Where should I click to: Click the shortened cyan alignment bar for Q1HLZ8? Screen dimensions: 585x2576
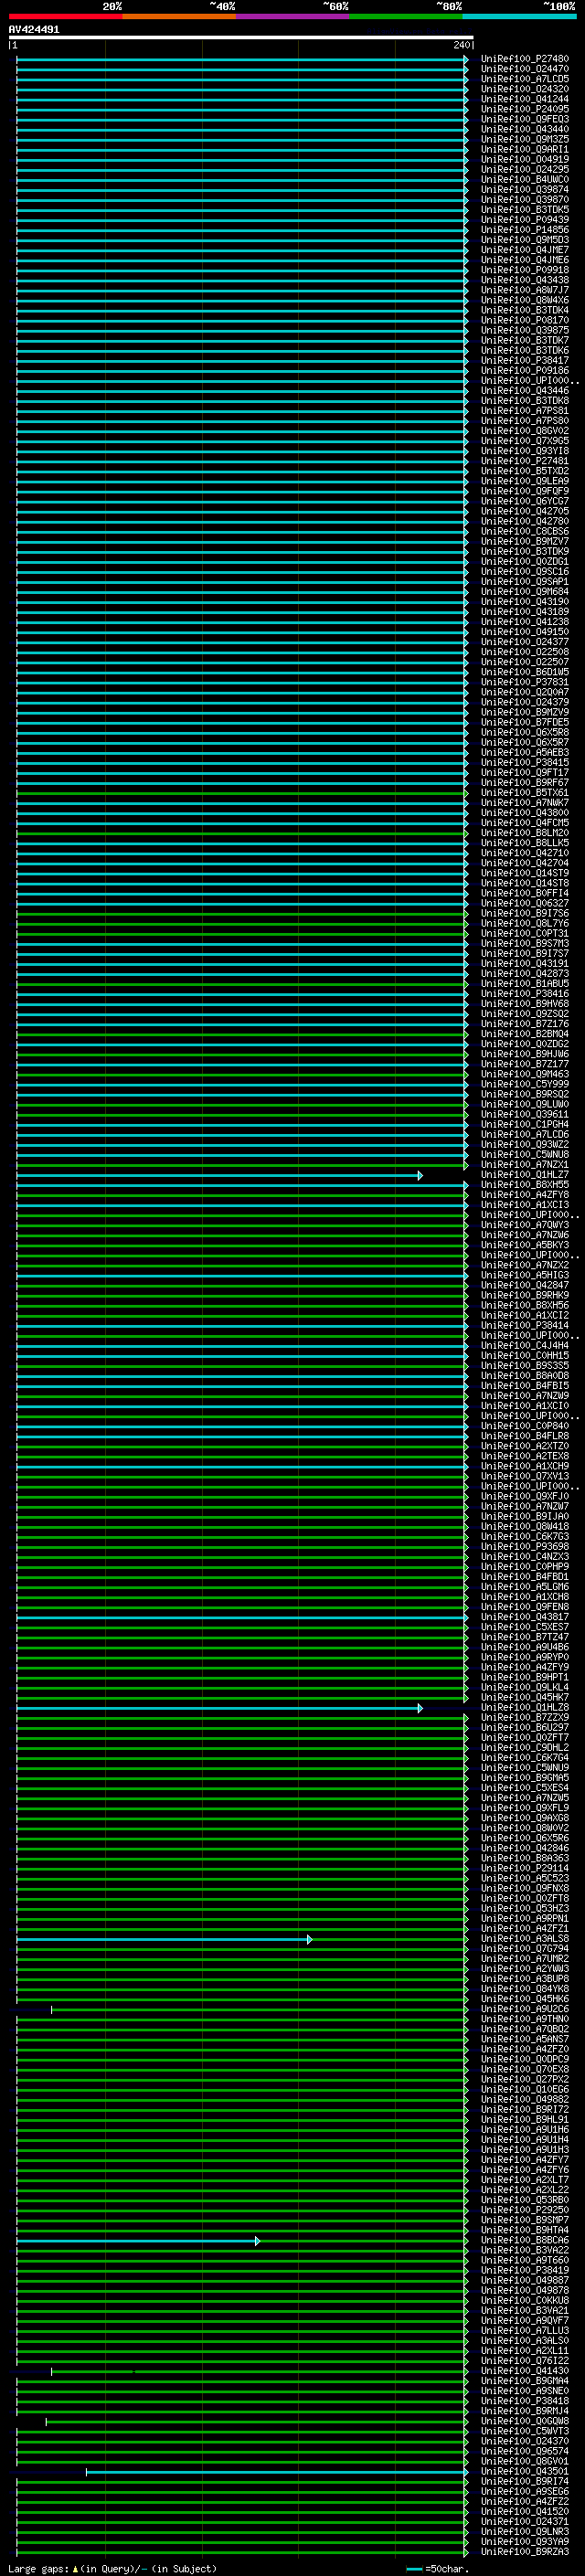(x=219, y=1709)
